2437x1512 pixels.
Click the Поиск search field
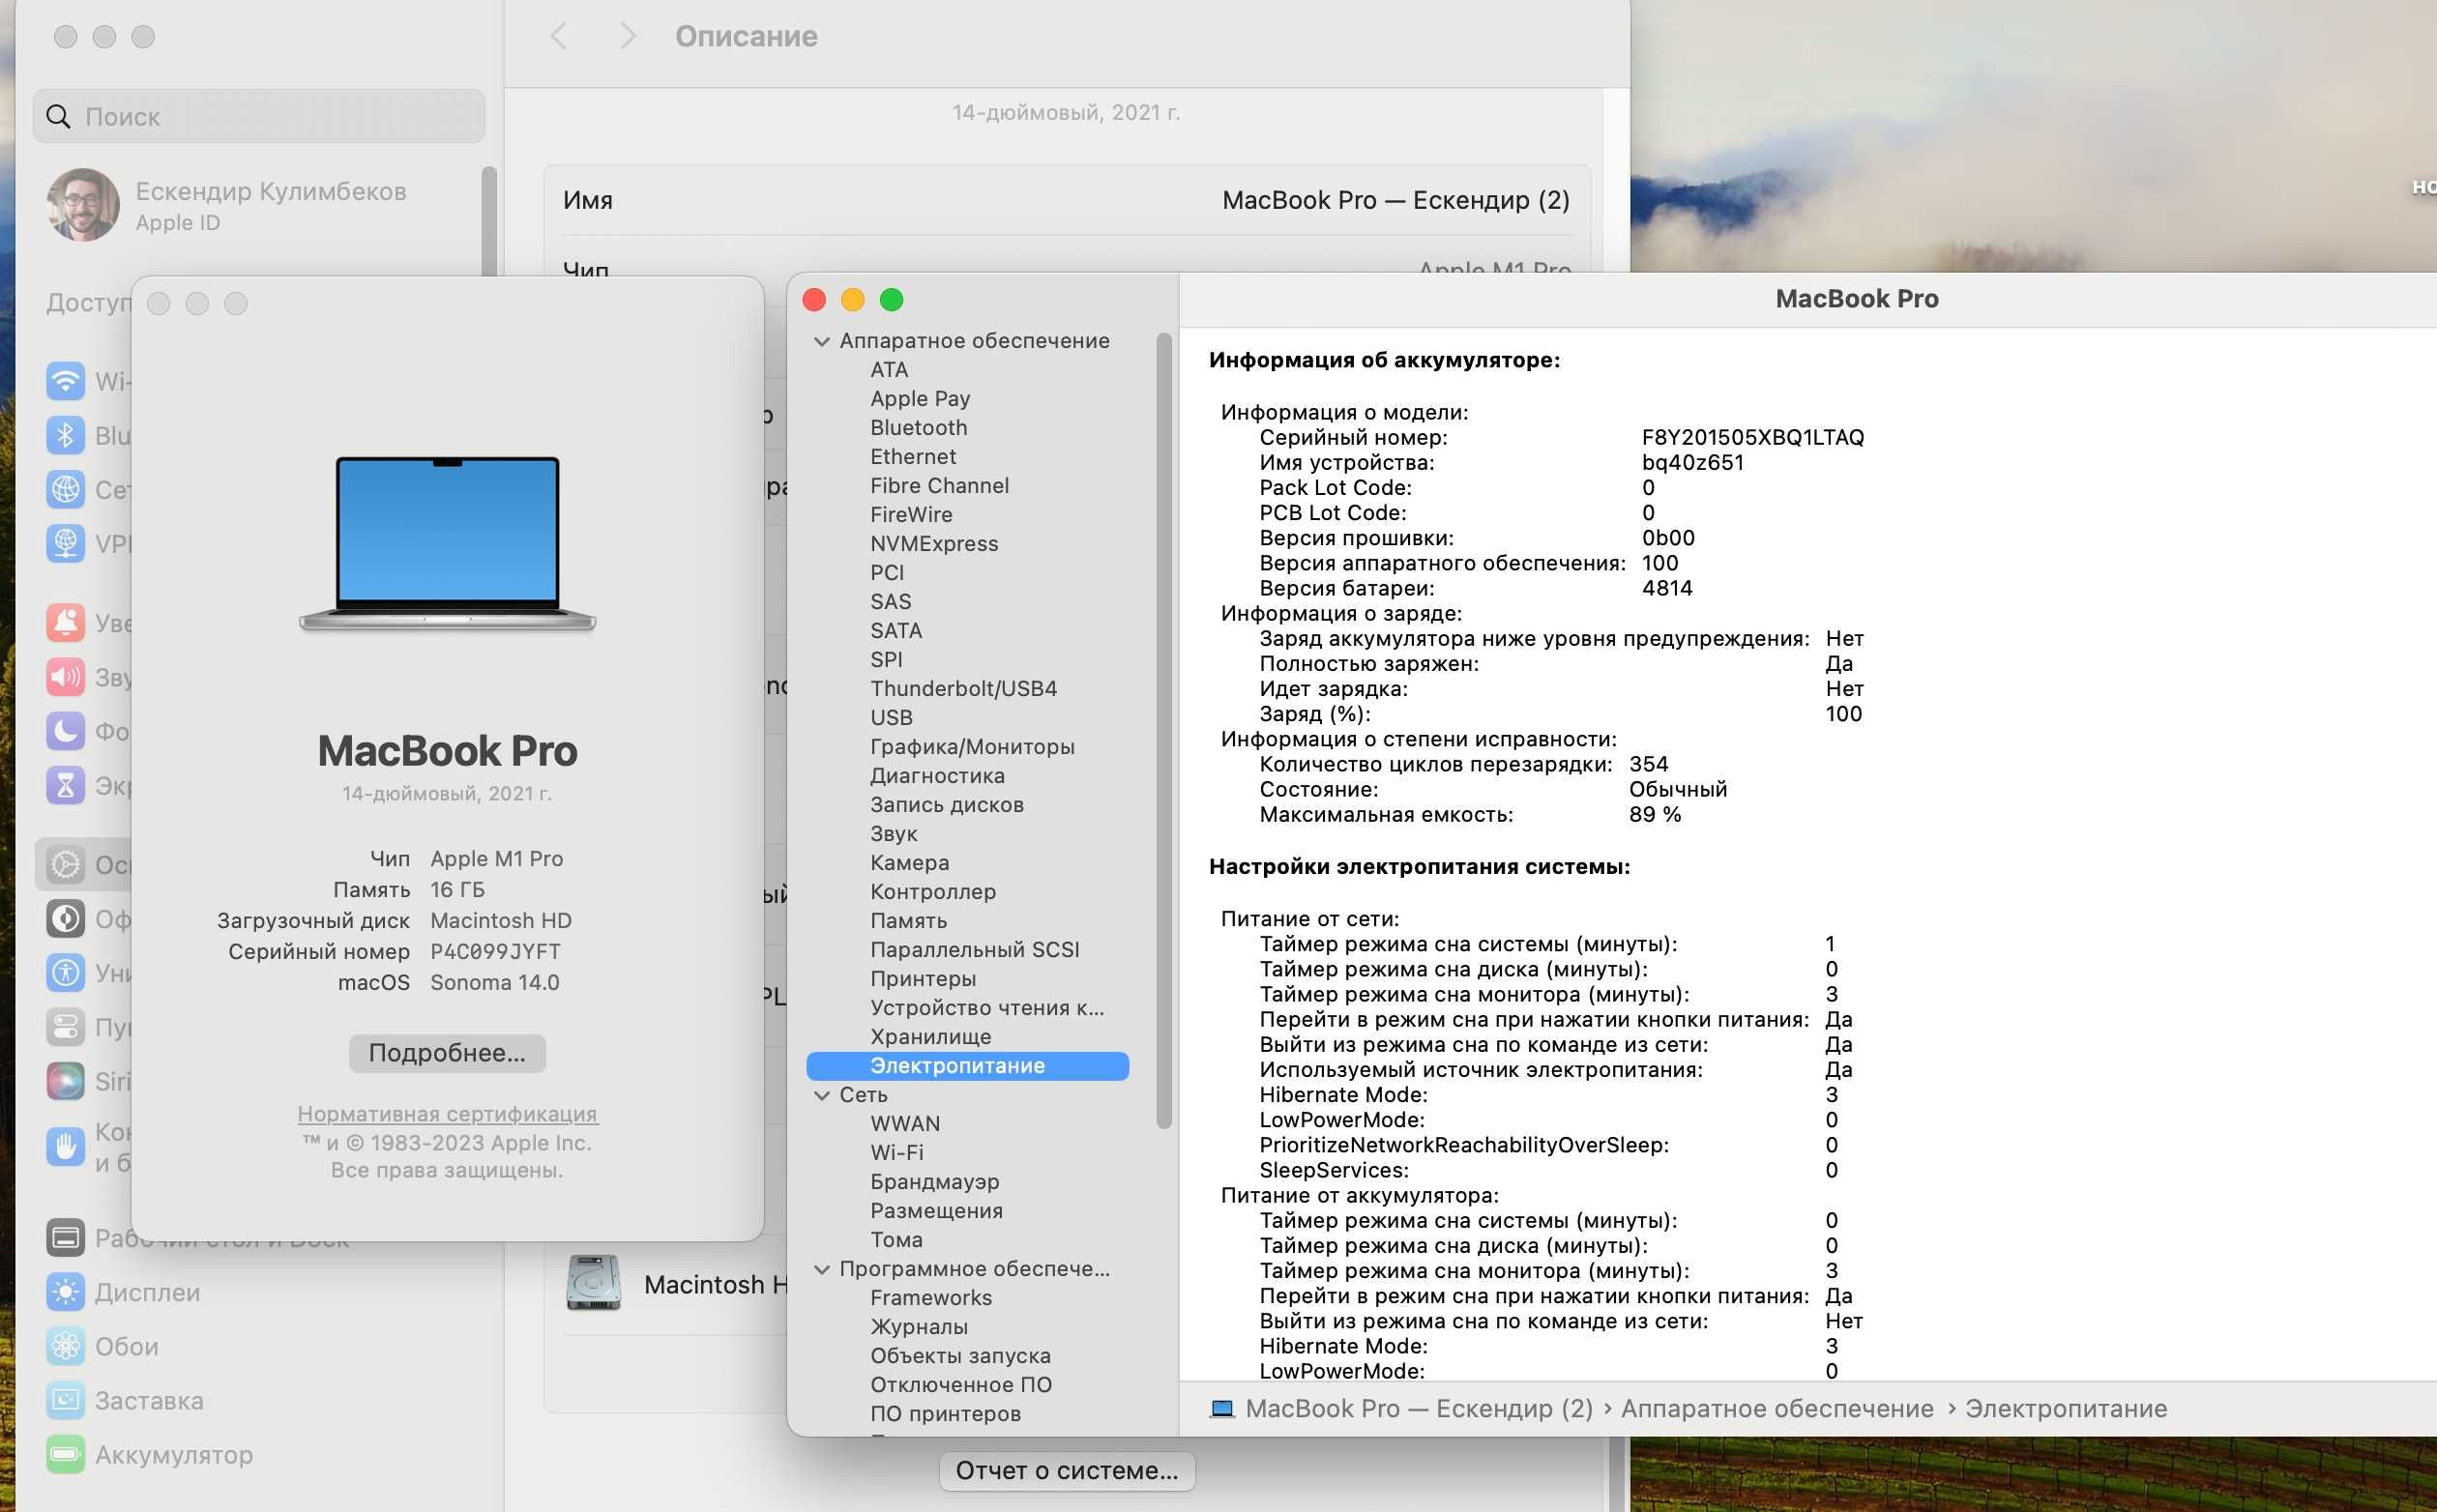pos(259,116)
